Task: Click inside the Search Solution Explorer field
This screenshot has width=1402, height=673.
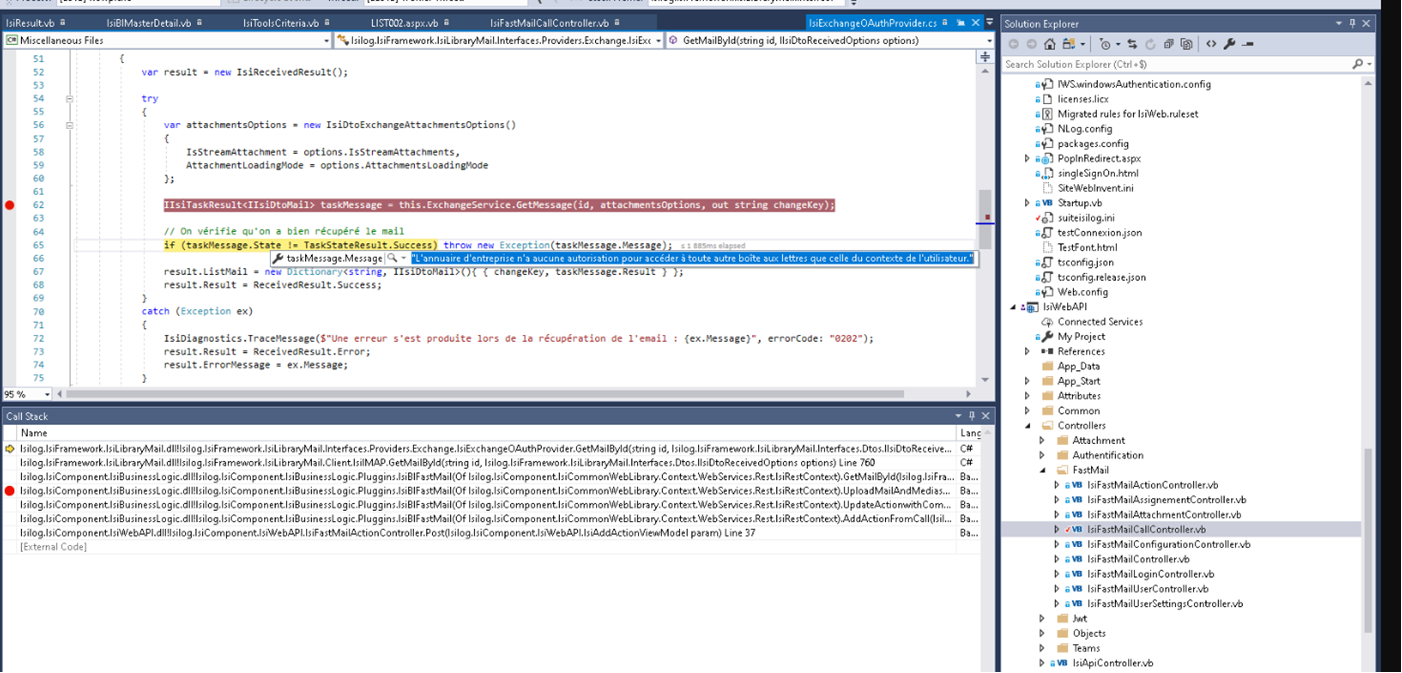Action: pyautogui.click(x=1150, y=63)
